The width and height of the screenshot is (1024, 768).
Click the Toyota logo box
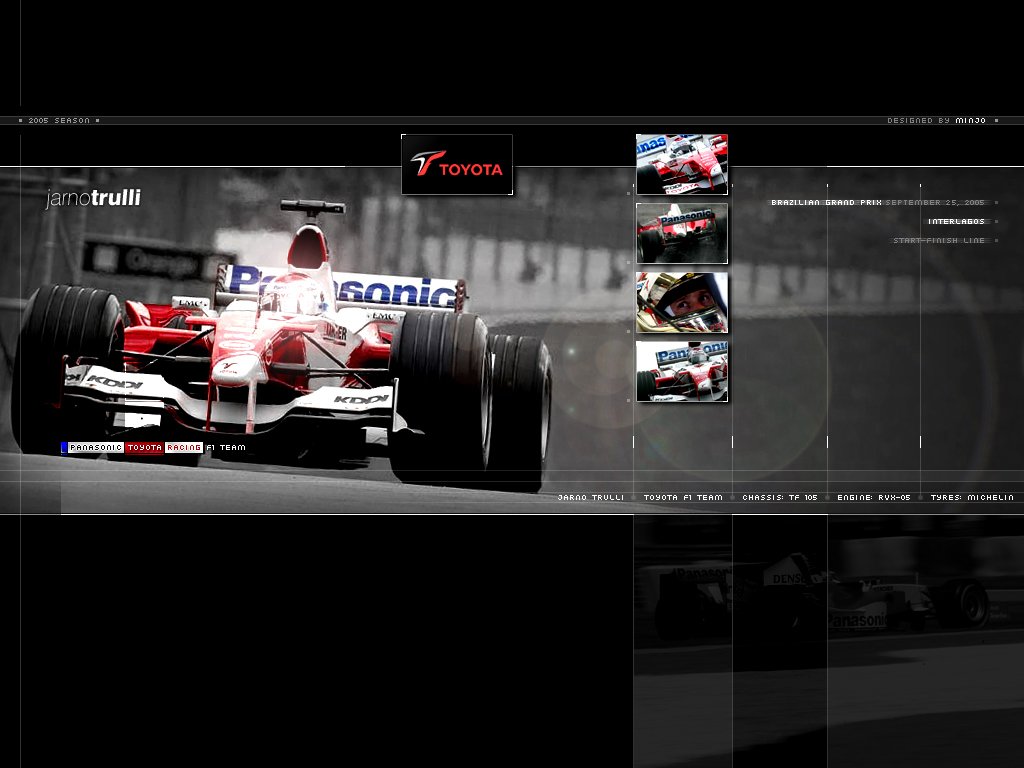coord(456,165)
